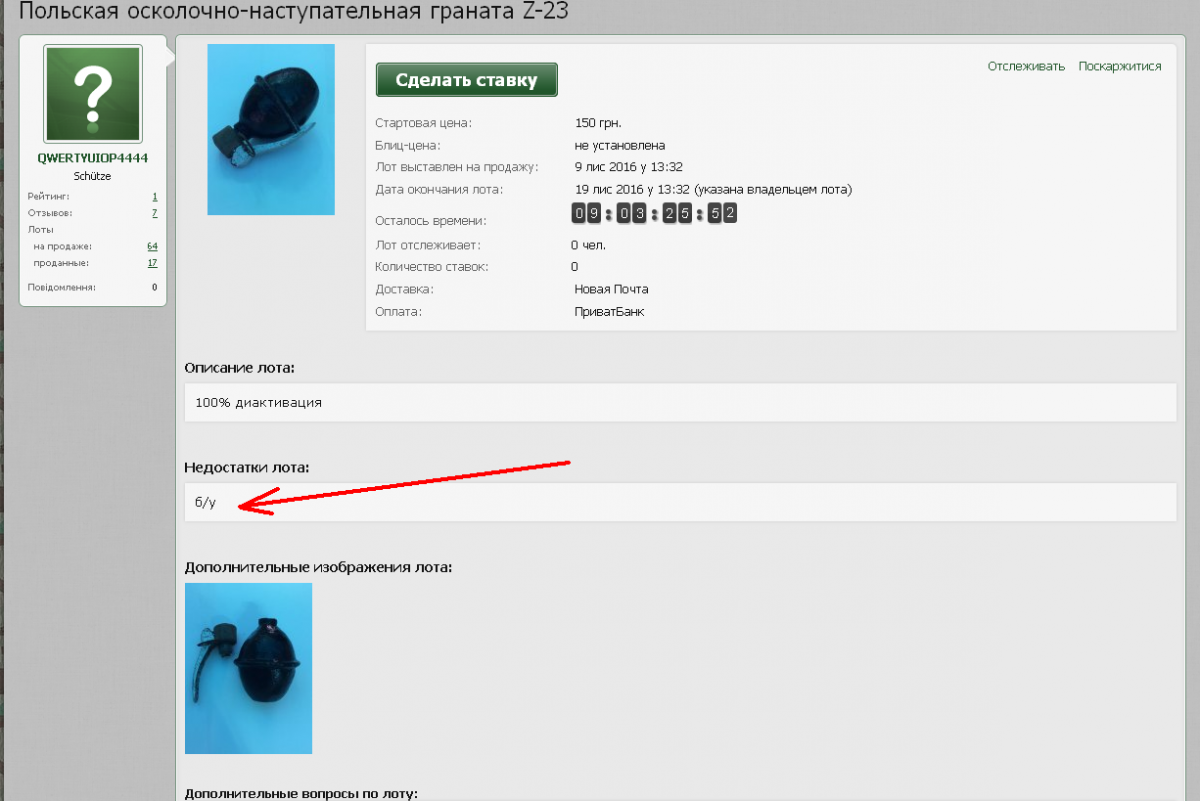This screenshot has height=801, width=1200.
Task: Click the seller rating value 1
Action: 155,197
